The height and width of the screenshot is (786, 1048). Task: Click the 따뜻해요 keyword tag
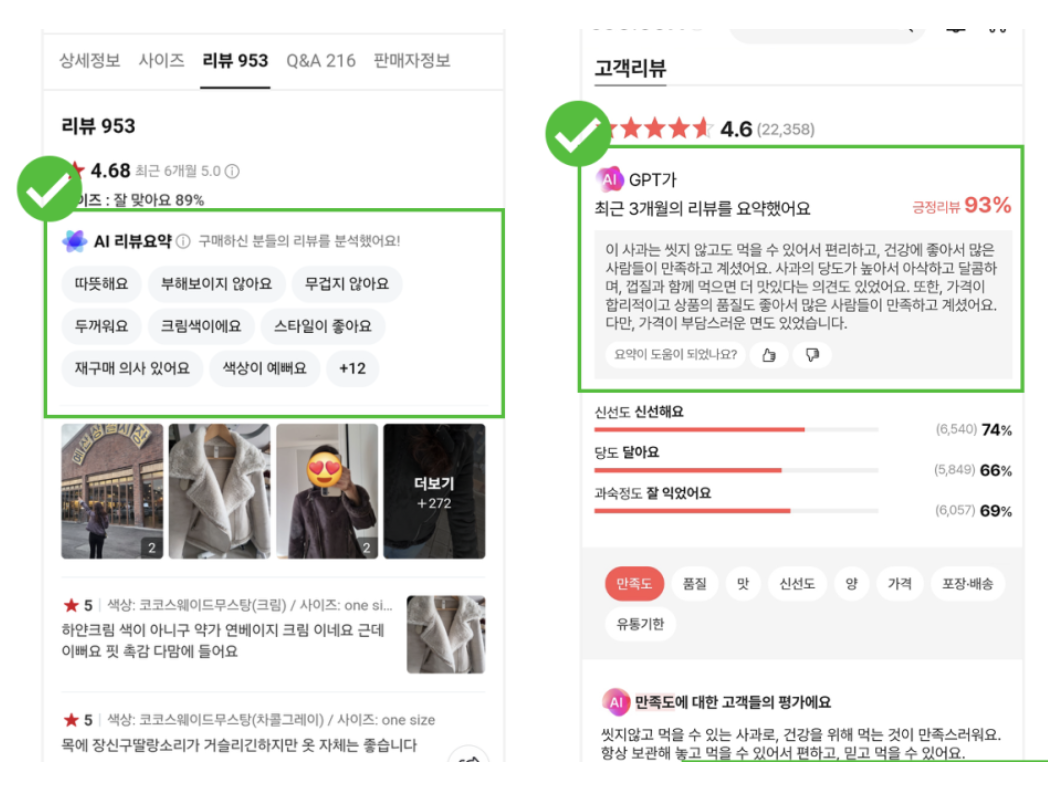point(100,284)
